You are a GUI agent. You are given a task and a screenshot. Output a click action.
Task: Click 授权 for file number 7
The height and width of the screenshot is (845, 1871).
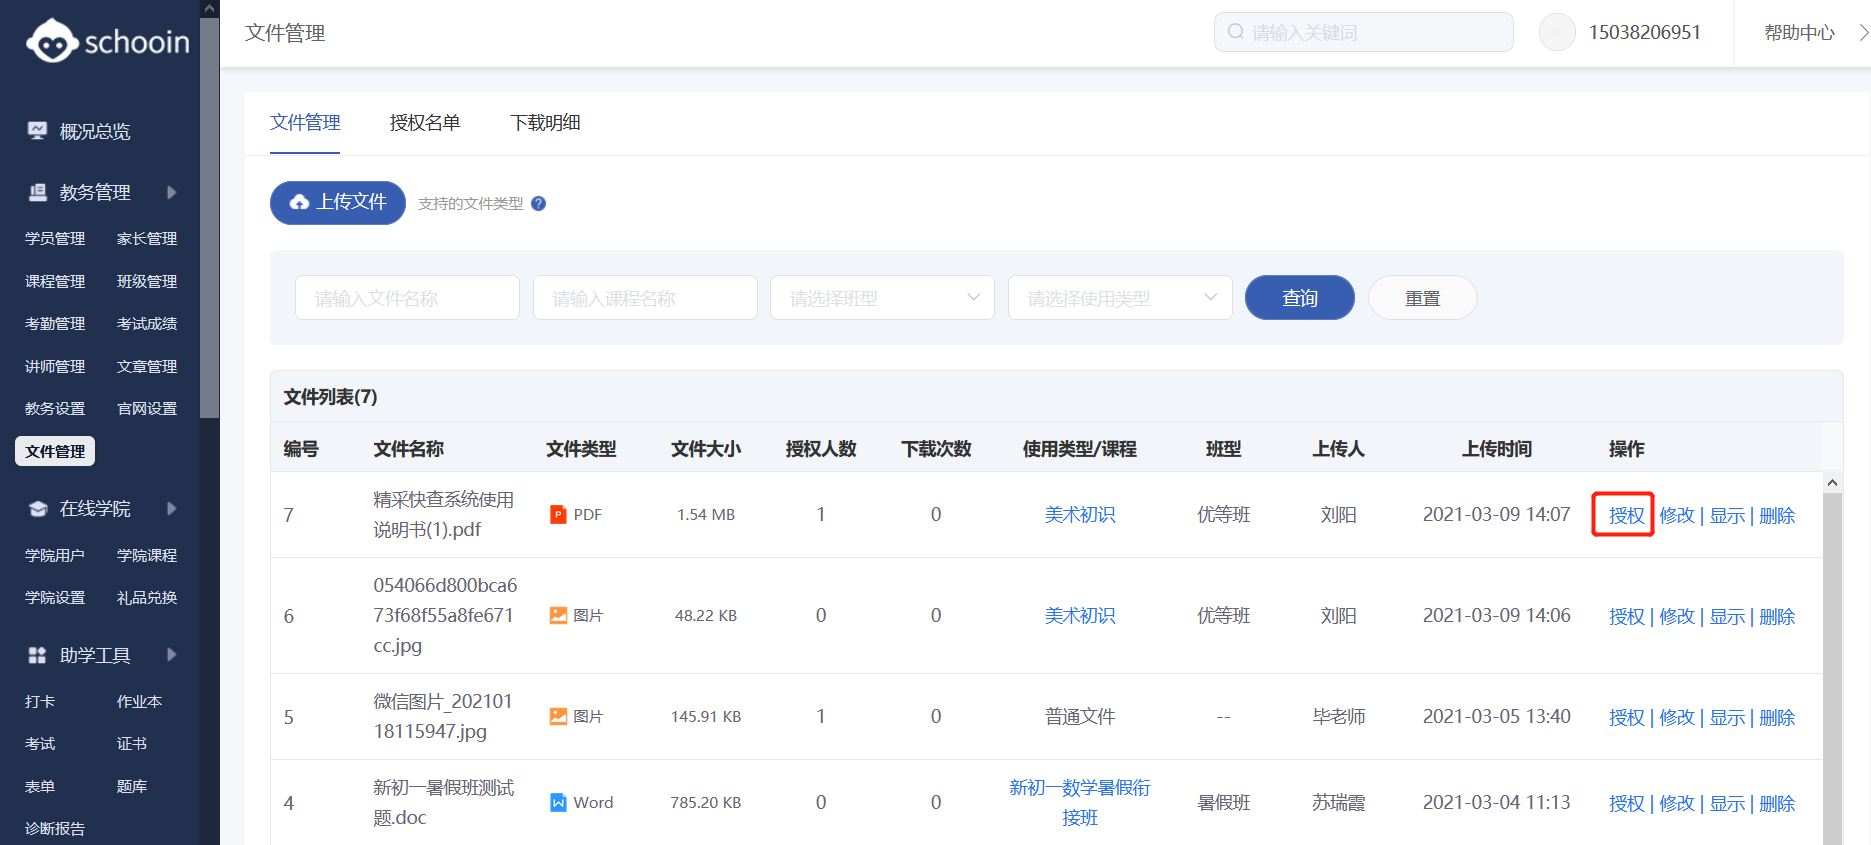(x=1626, y=515)
